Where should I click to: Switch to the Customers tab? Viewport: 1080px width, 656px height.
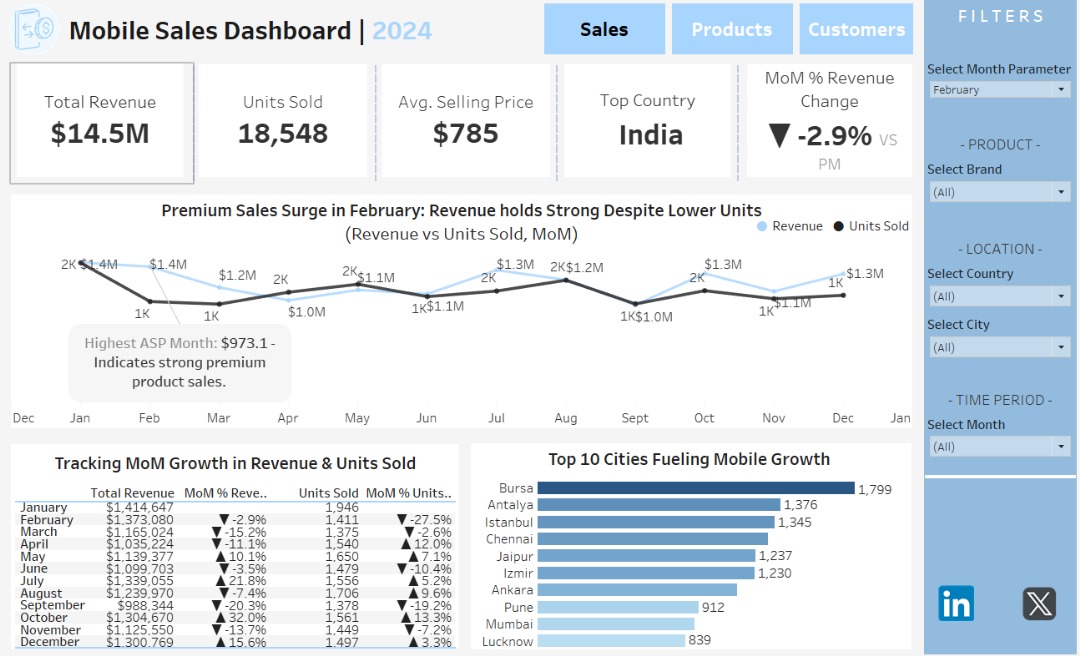[856, 29]
